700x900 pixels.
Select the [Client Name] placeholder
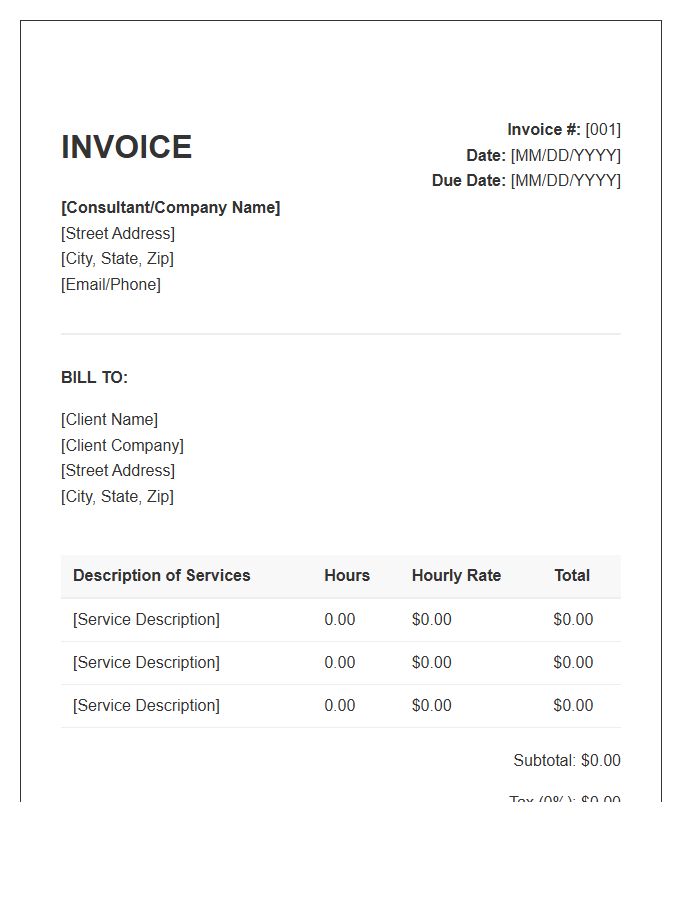(x=109, y=420)
